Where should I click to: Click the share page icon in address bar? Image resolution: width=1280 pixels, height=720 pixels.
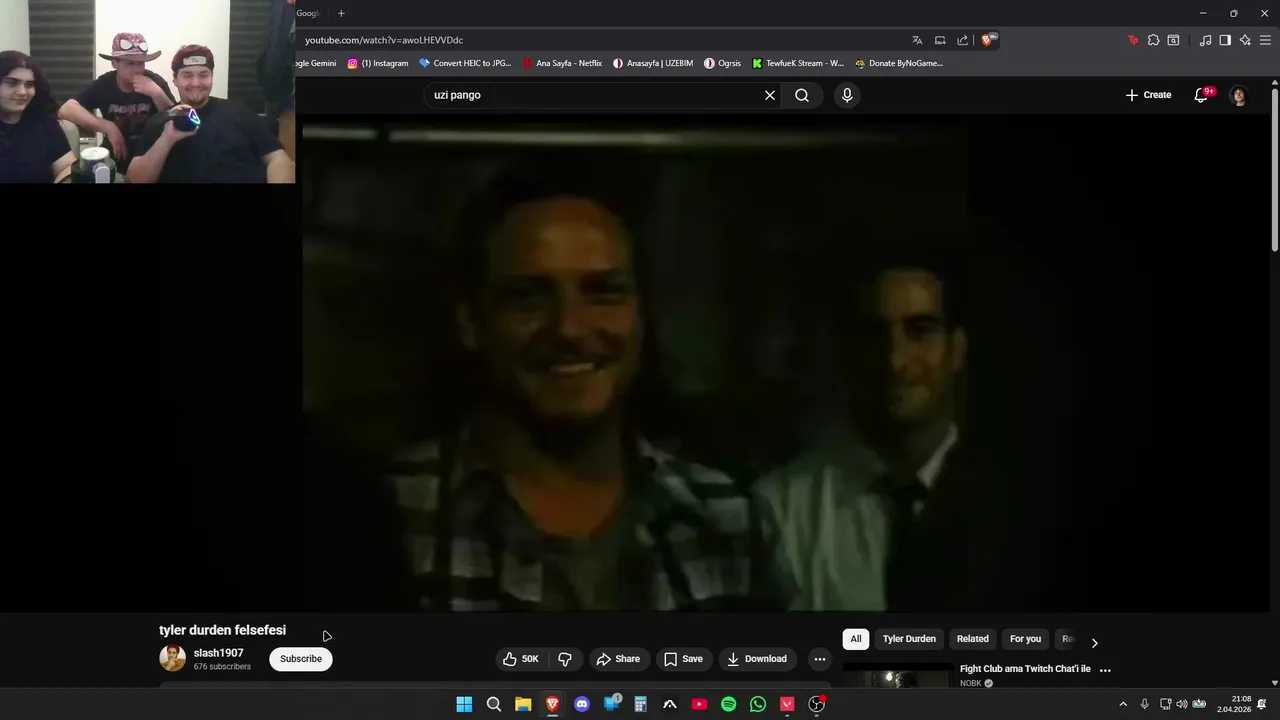click(x=962, y=40)
